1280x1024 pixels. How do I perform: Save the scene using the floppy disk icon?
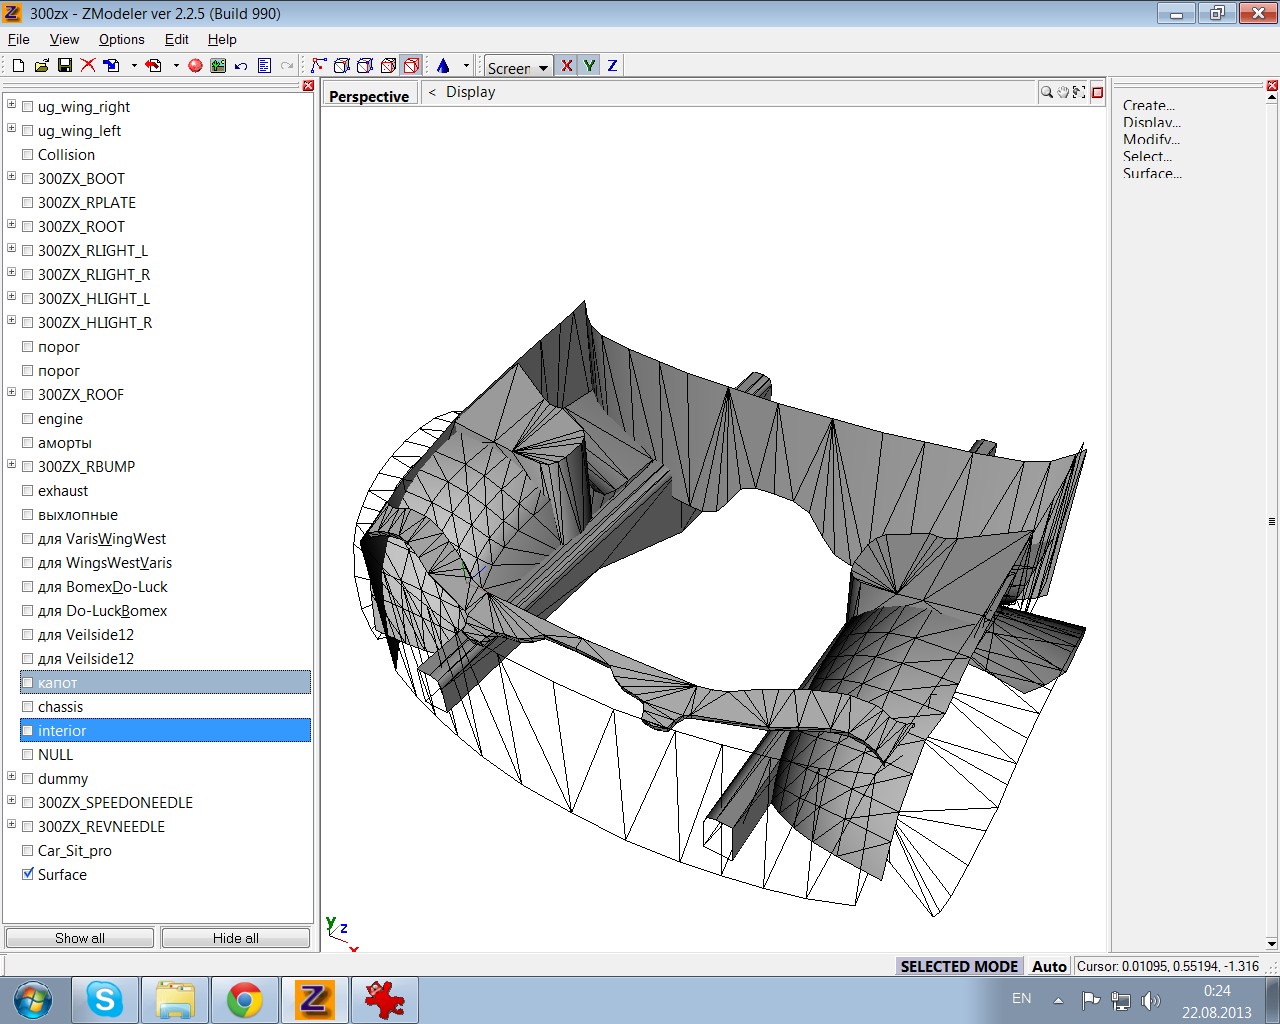pyautogui.click(x=65, y=66)
